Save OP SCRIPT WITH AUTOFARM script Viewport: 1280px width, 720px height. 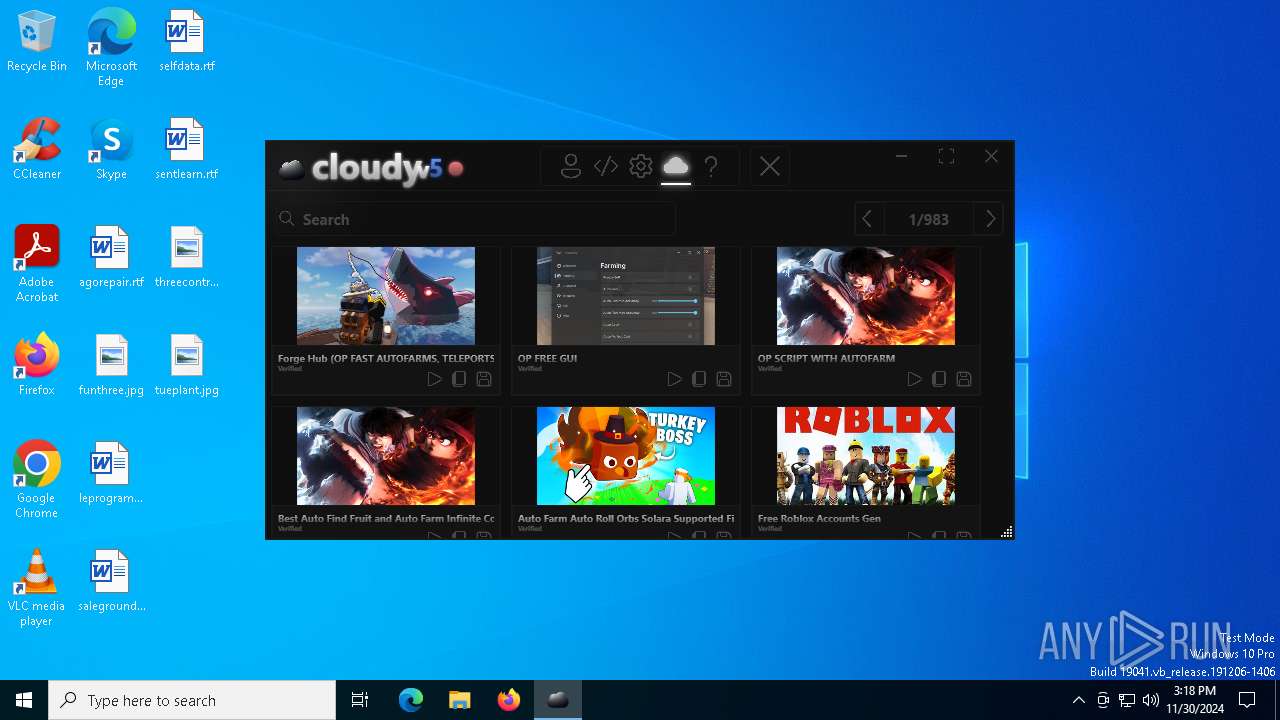964,379
